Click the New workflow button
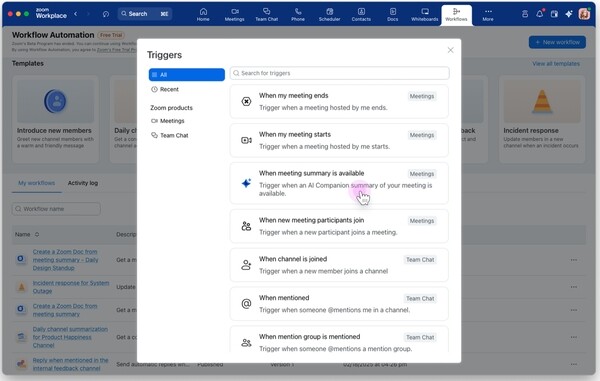 click(557, 42)
